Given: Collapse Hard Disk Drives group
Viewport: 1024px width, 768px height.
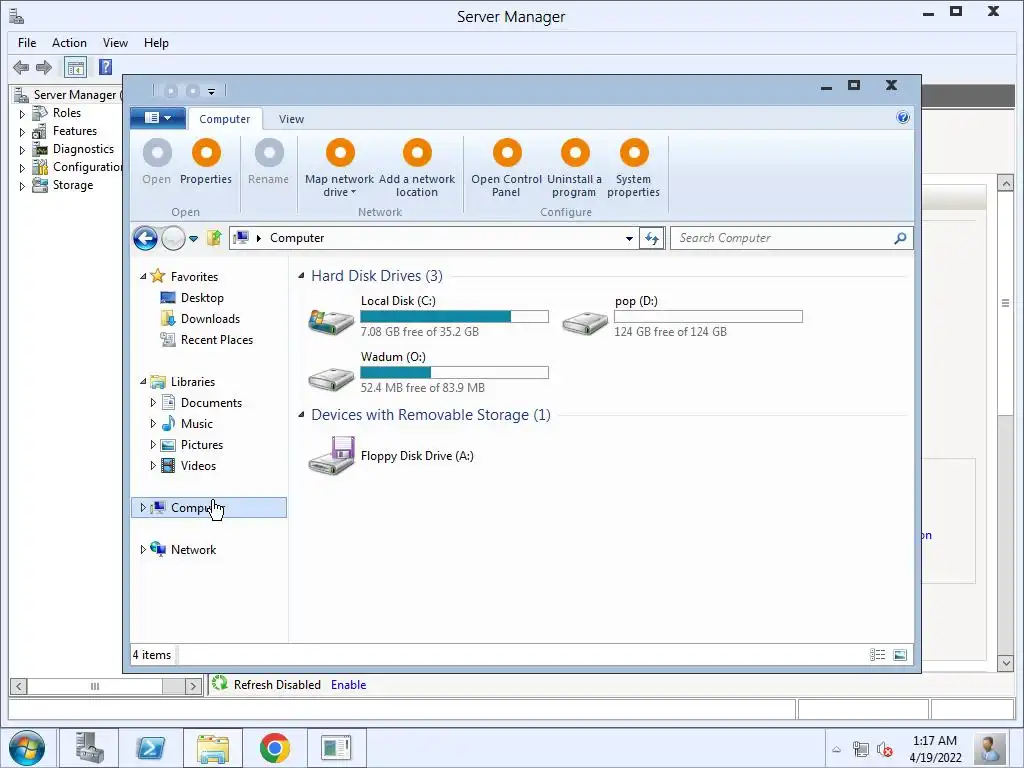Looking at the screenshot, I should [x=301, y=276].
